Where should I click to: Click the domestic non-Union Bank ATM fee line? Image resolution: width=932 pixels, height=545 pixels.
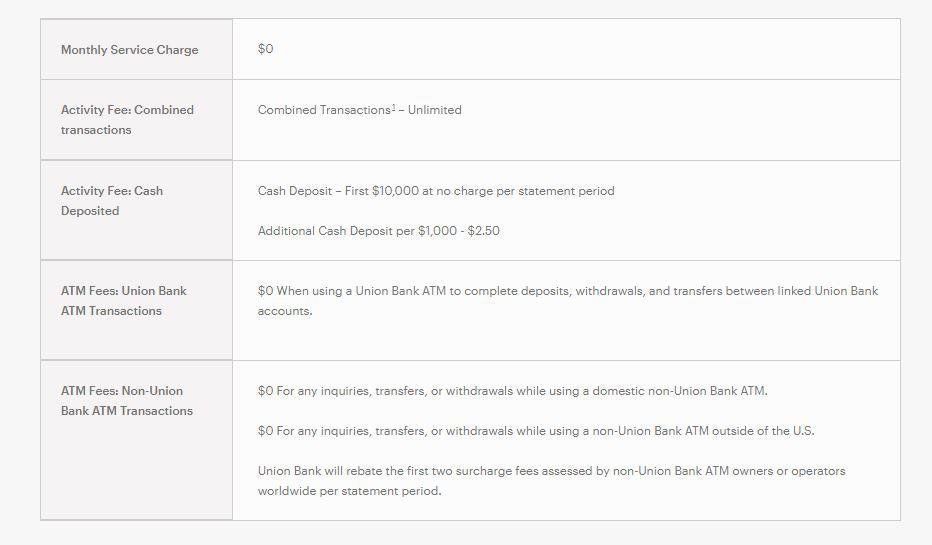512,391
